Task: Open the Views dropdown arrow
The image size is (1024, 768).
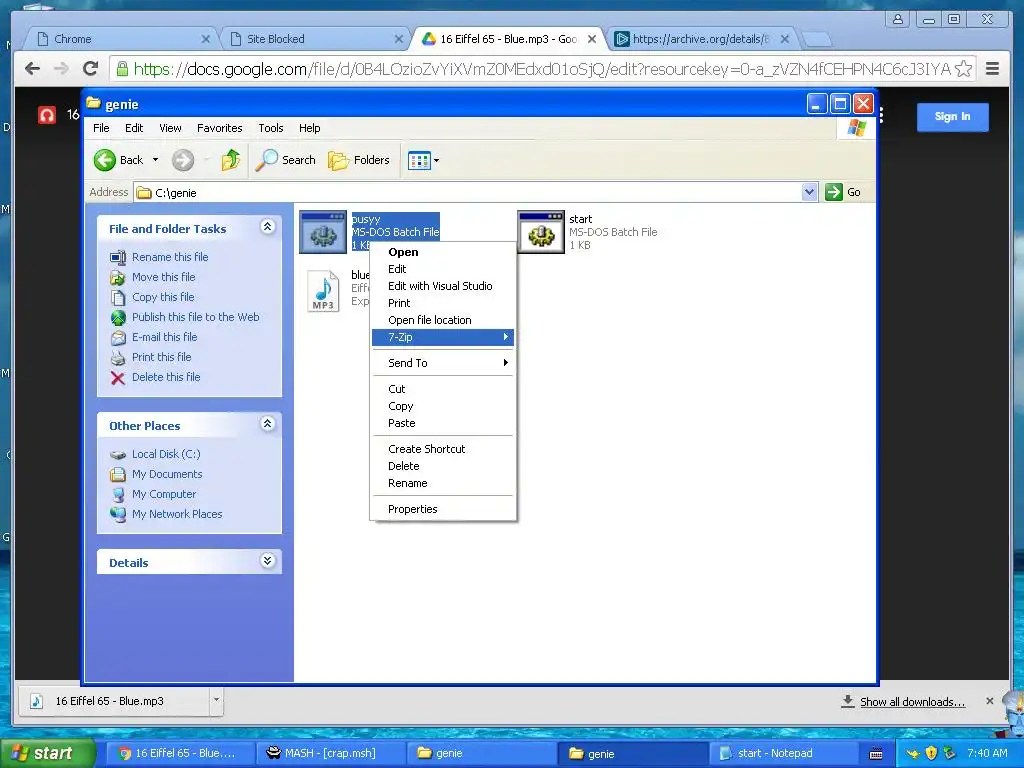Action: coord(436,160)
